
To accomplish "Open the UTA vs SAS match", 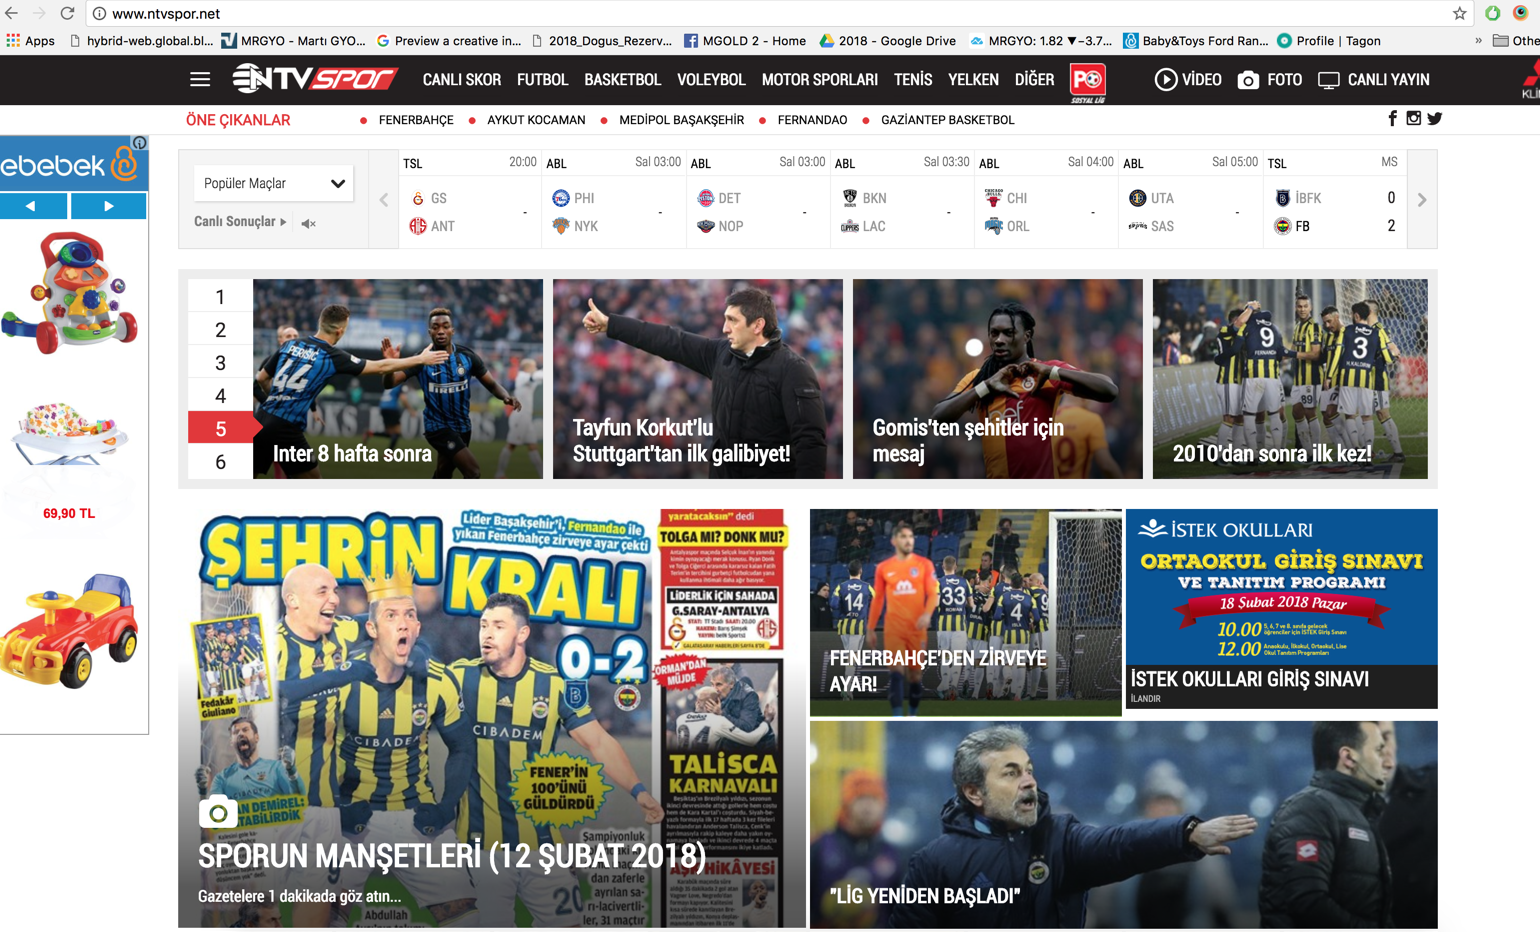I will pyautogui.click(x=1190, y=199).
